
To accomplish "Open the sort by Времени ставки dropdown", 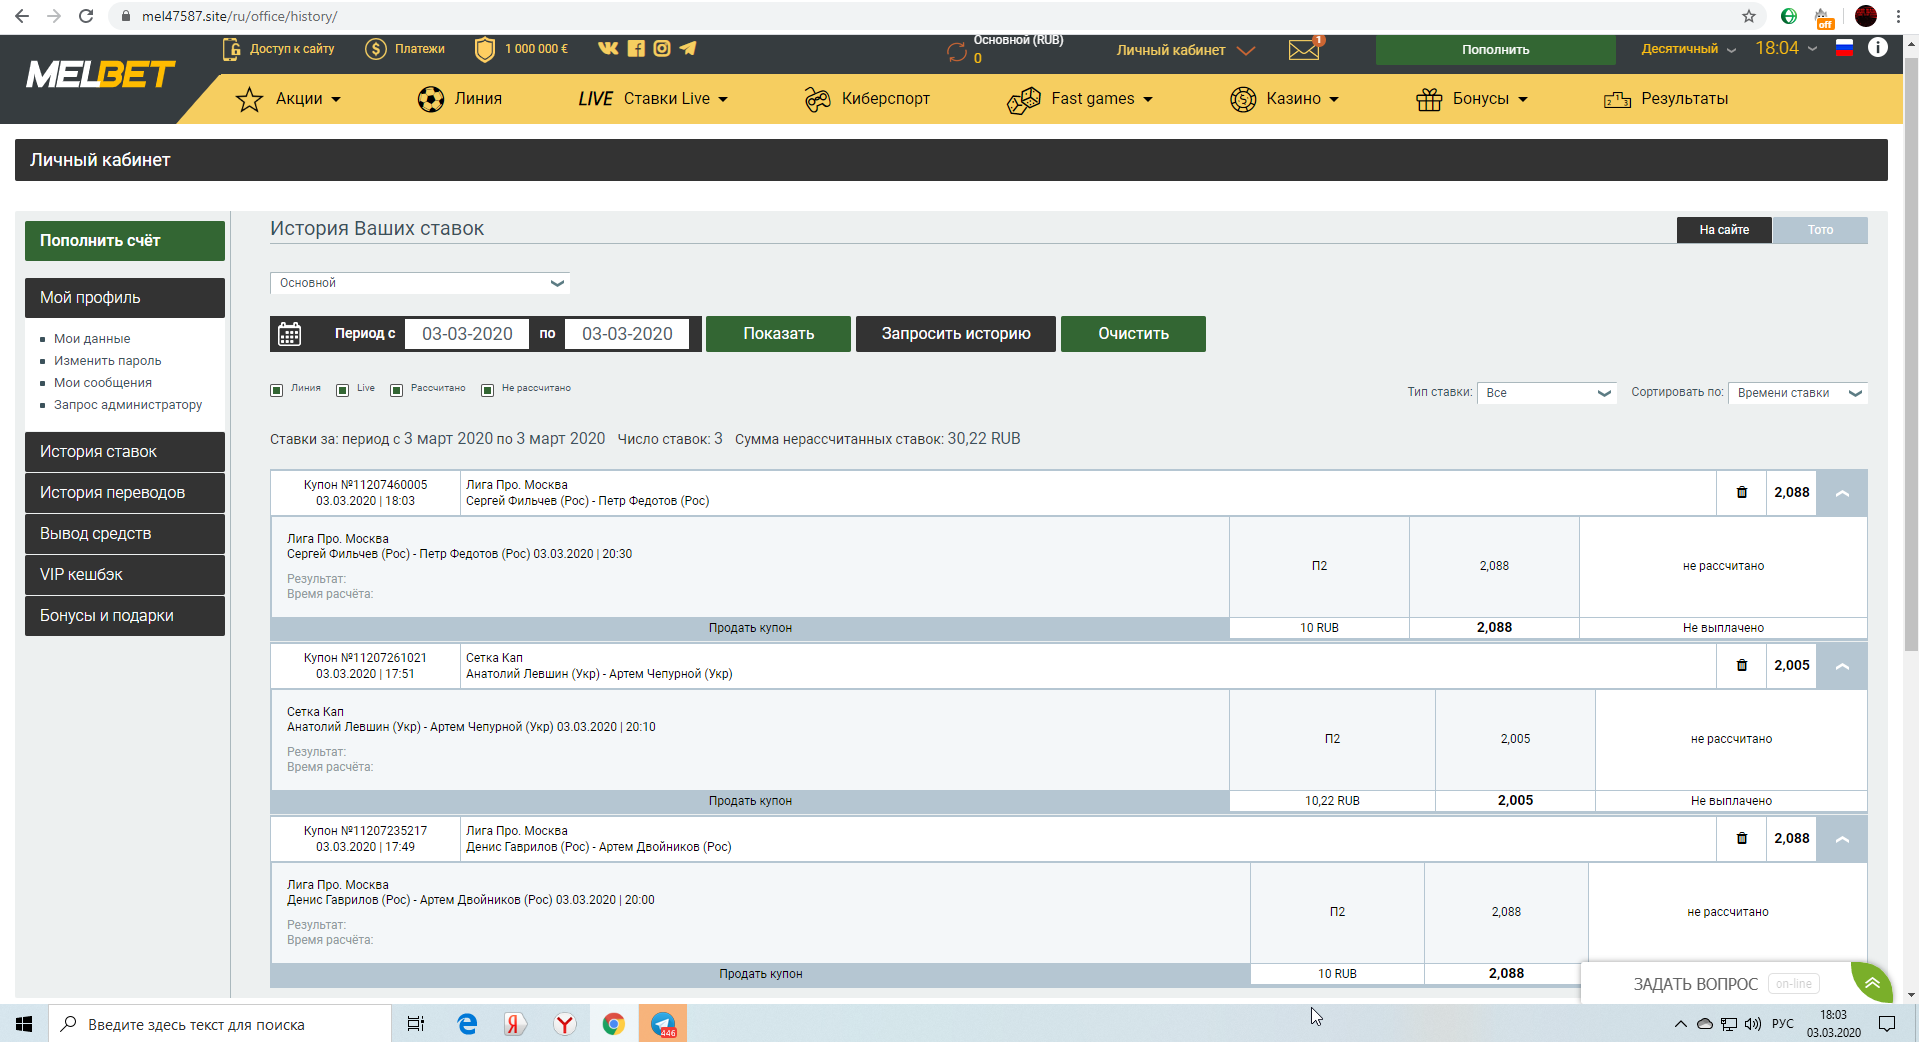I will coord(1798,393).
